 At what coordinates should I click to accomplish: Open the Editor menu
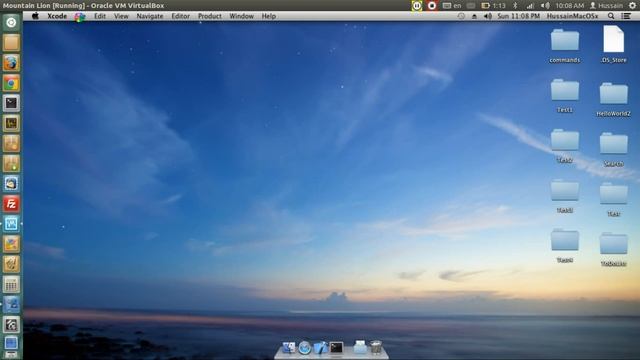point(180,16)
